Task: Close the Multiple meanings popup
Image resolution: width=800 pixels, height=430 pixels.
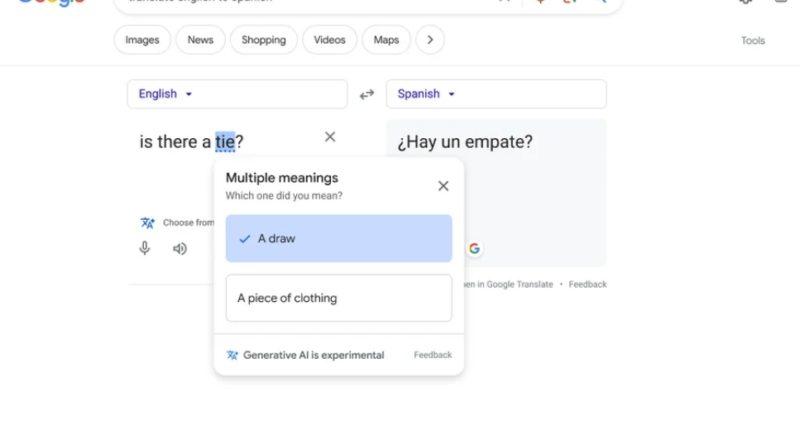Action: click(x=444, y=186)
